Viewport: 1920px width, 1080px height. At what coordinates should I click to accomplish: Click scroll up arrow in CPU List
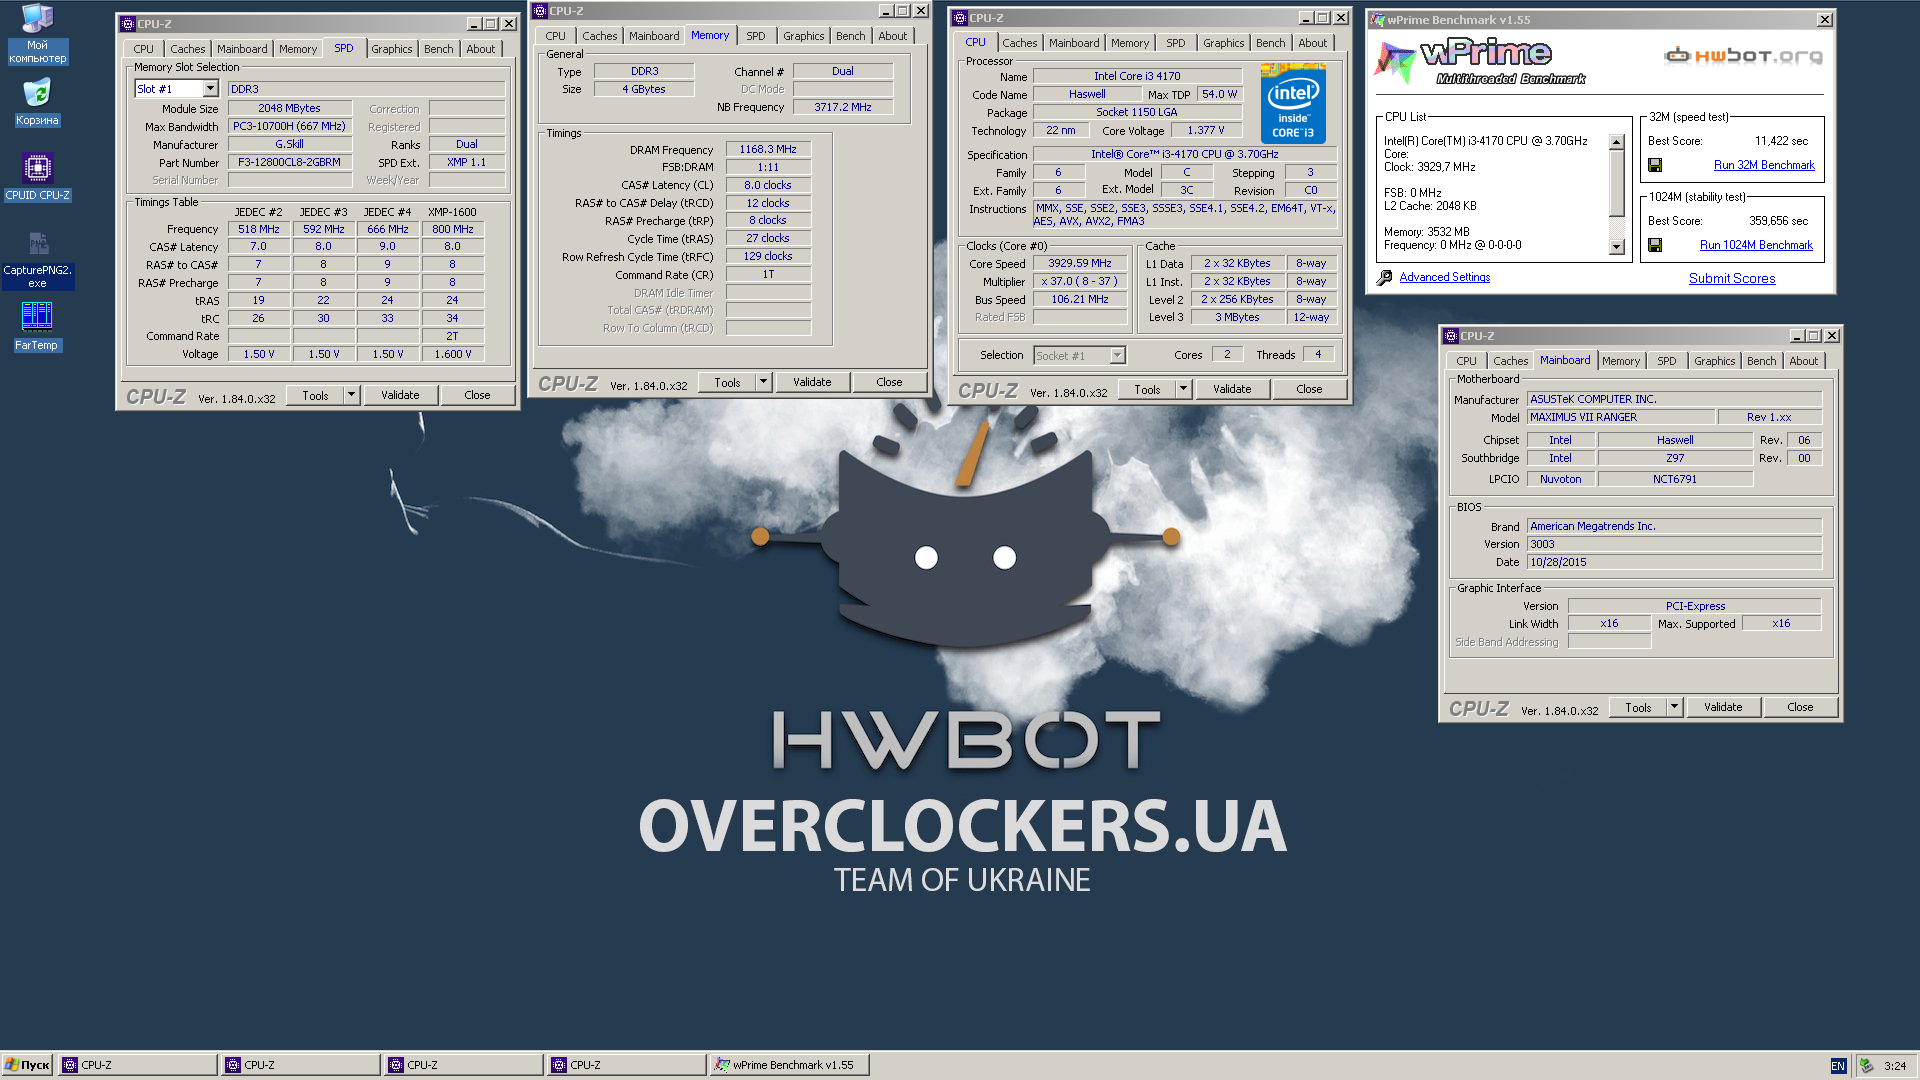coord(1616,142)
